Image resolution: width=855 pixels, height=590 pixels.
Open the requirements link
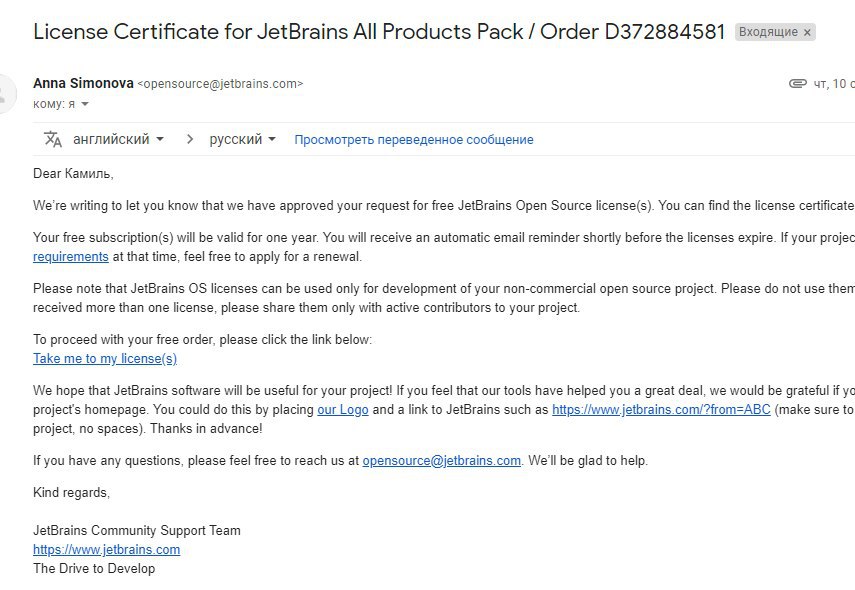click(71, 257)
